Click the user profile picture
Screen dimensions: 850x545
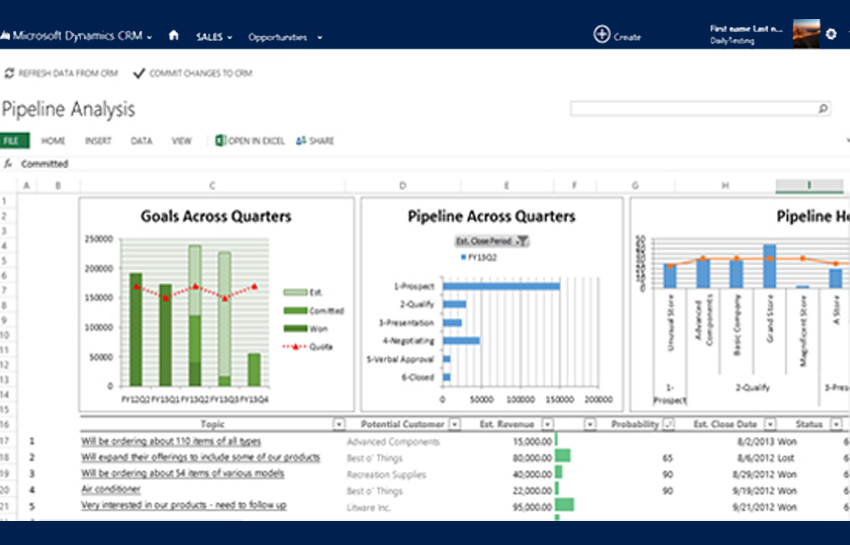806,34
